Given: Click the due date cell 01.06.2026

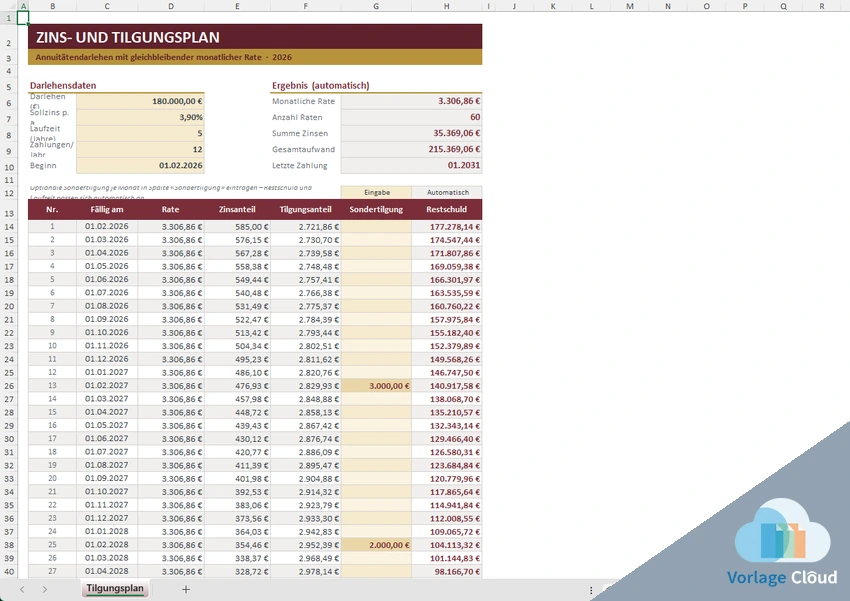Looking at the screenshot, I should point(107,280).
